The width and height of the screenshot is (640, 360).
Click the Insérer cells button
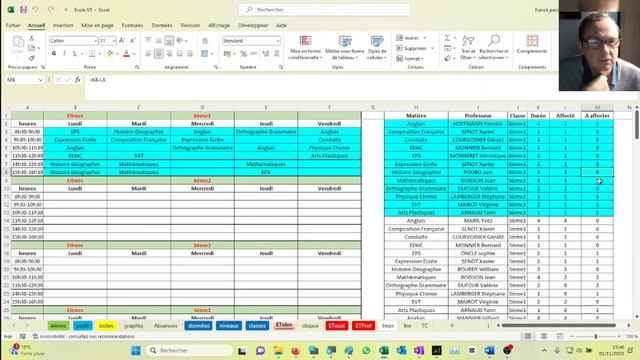[x=411, y=38]
